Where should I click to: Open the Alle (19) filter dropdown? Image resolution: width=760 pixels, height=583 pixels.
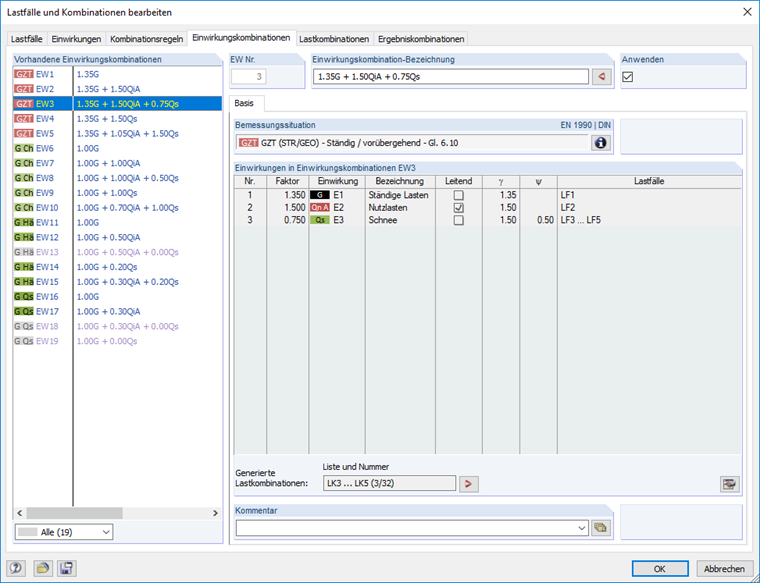point(64,532)
